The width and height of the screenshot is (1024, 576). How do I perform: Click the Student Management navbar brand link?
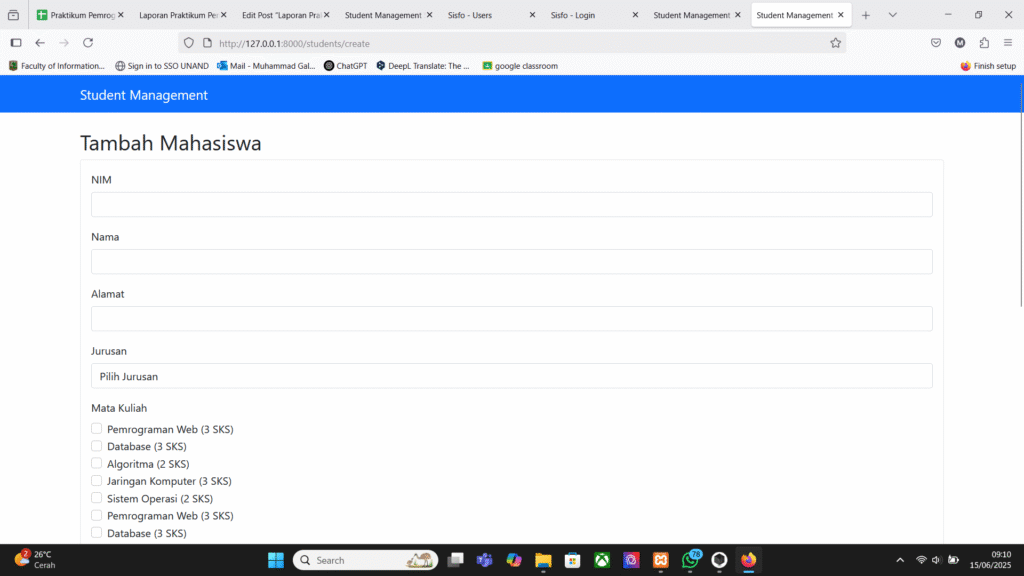pyautogui.click(x=144, y=95)
